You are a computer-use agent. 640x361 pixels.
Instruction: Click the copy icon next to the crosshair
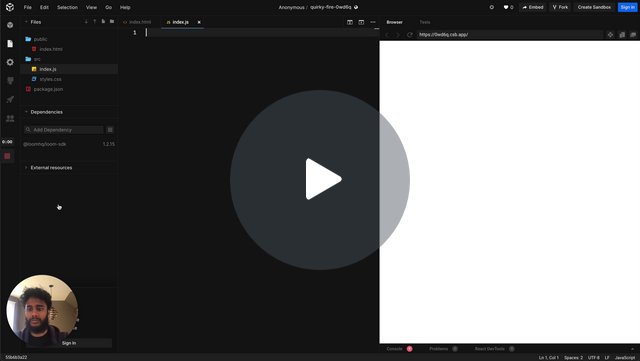coord(622,35)
